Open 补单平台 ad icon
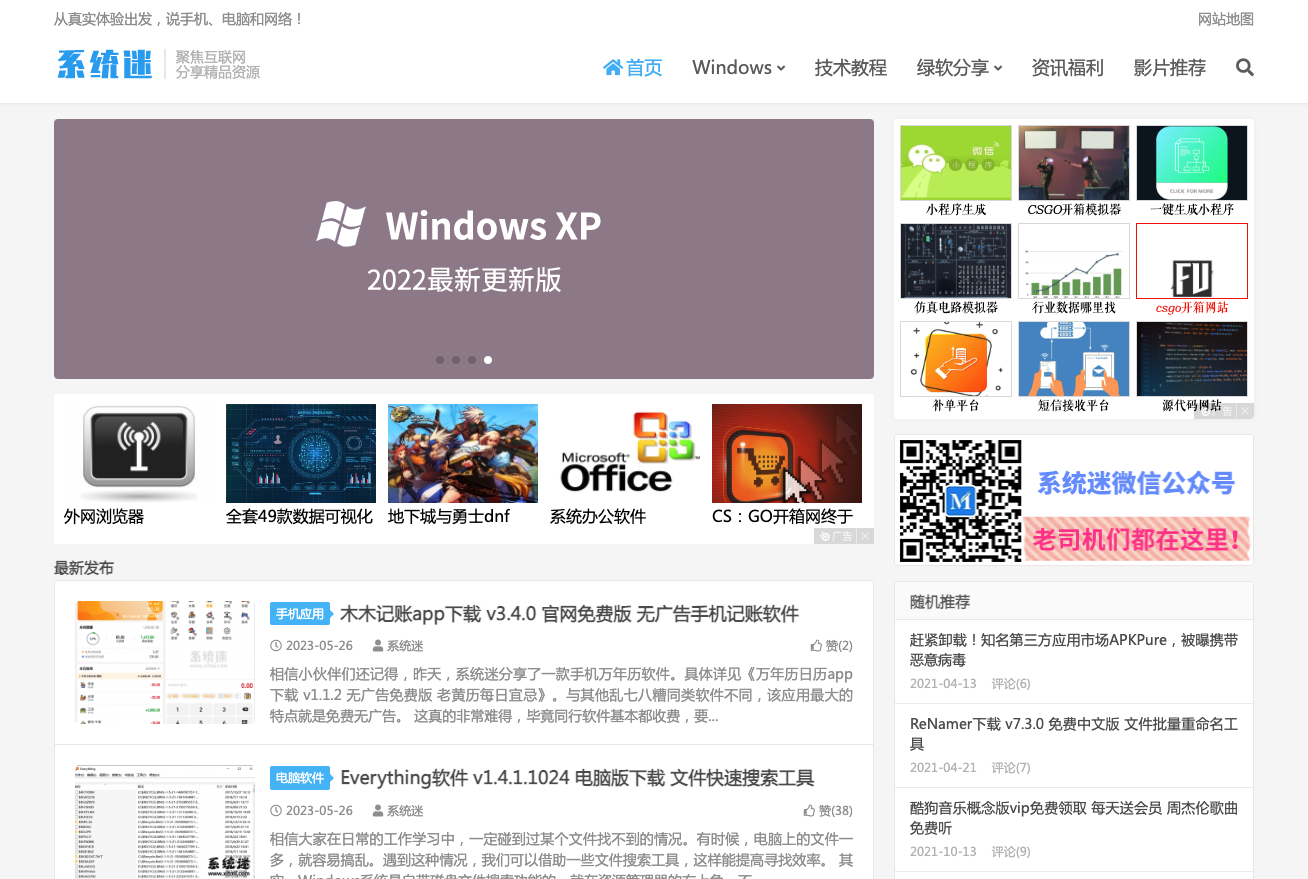The width and height of the screenshot is (1308, 879). click(956, 359)
